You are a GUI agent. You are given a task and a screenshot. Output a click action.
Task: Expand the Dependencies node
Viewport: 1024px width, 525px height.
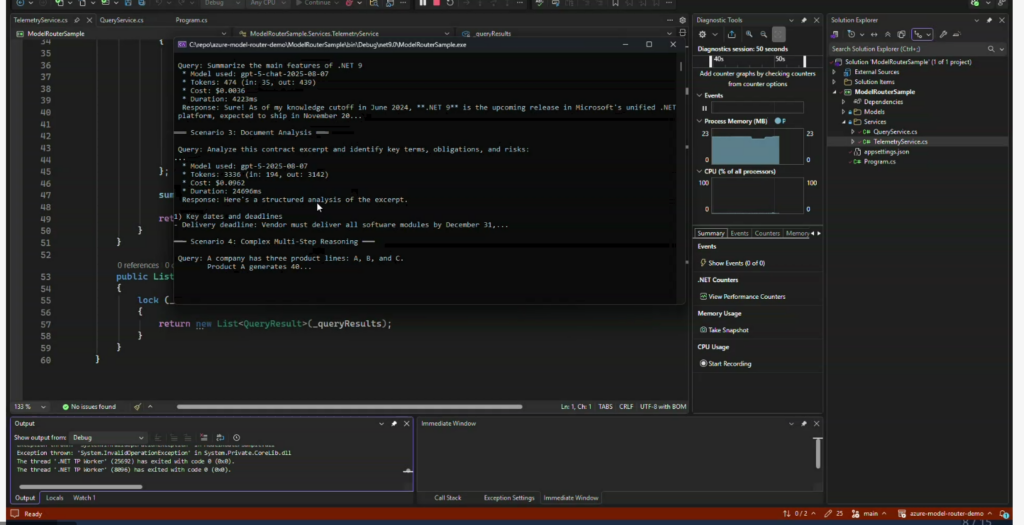pos(844,101)
